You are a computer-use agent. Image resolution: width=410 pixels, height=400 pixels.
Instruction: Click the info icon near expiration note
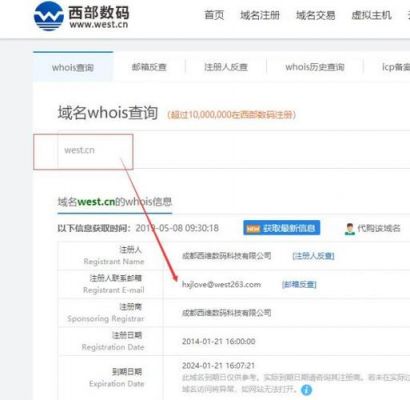[307, 389]
